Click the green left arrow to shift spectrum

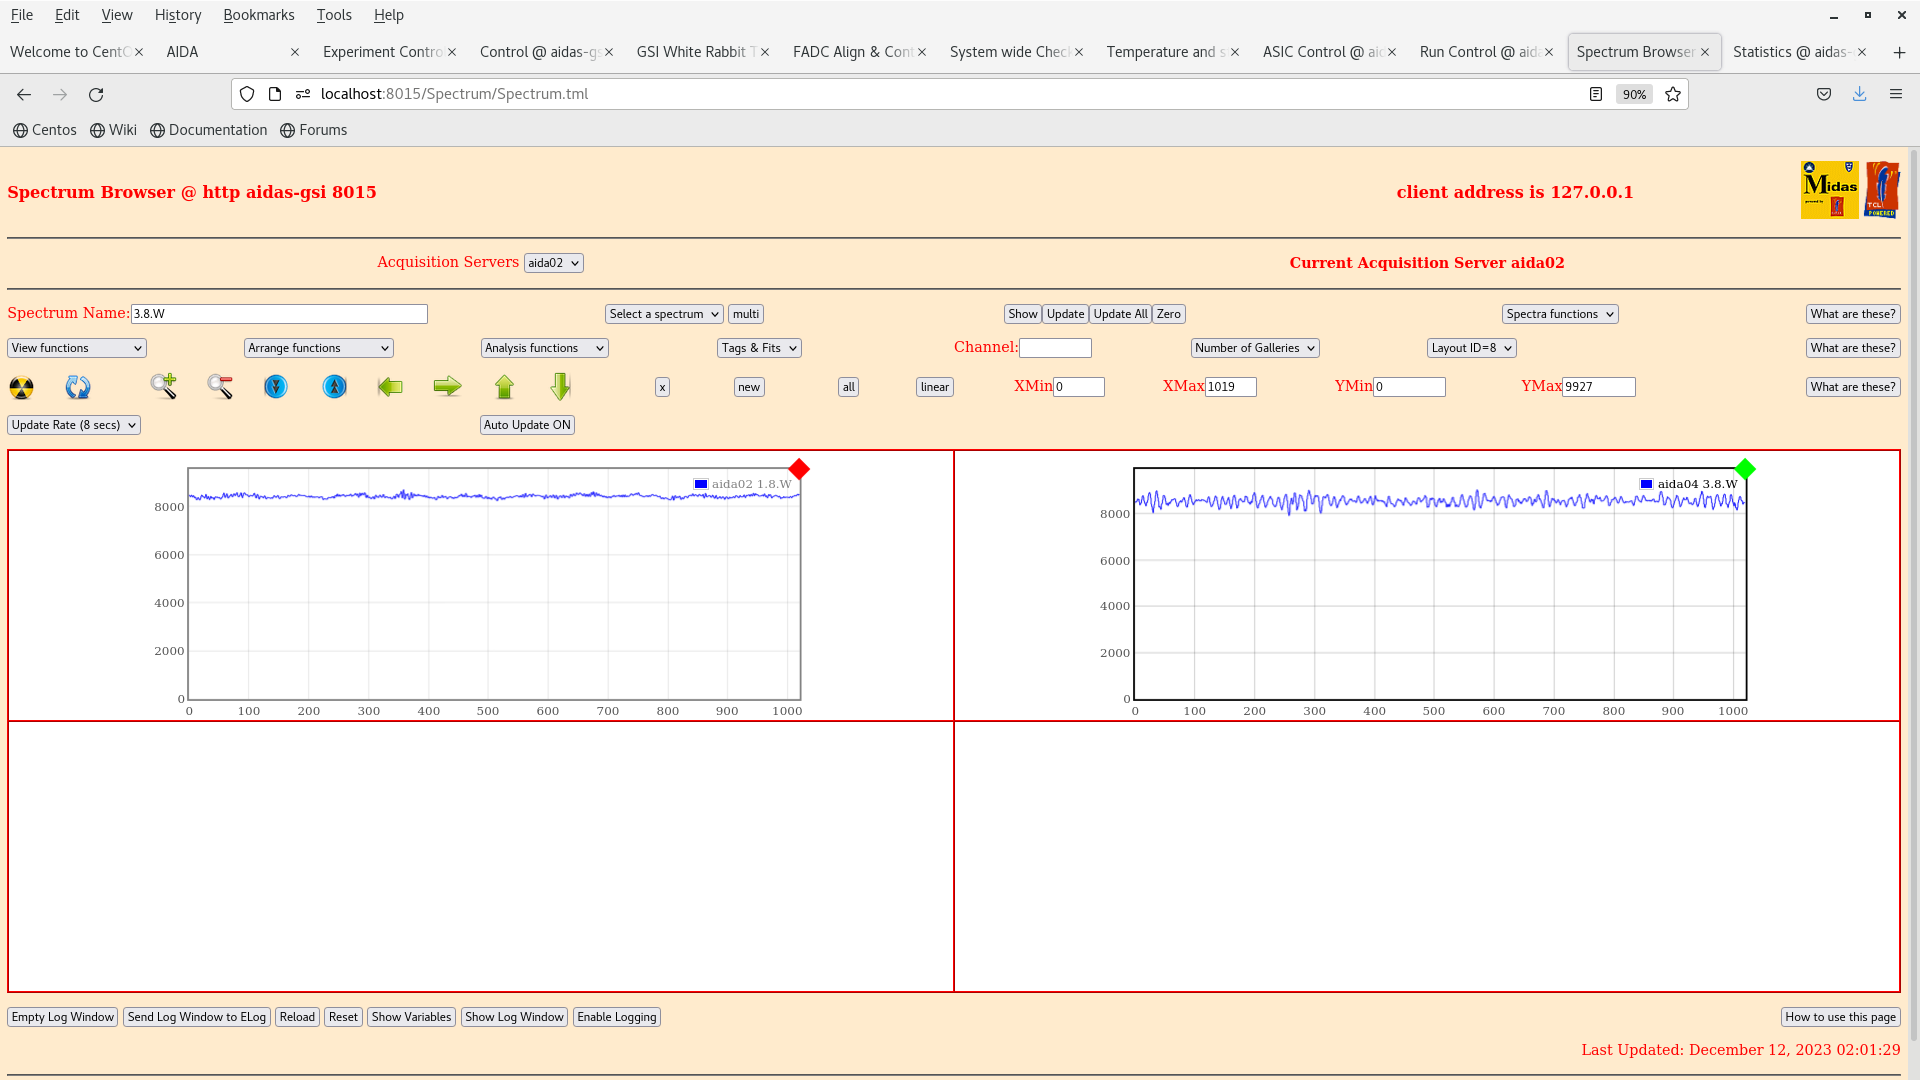pos(390,387)
